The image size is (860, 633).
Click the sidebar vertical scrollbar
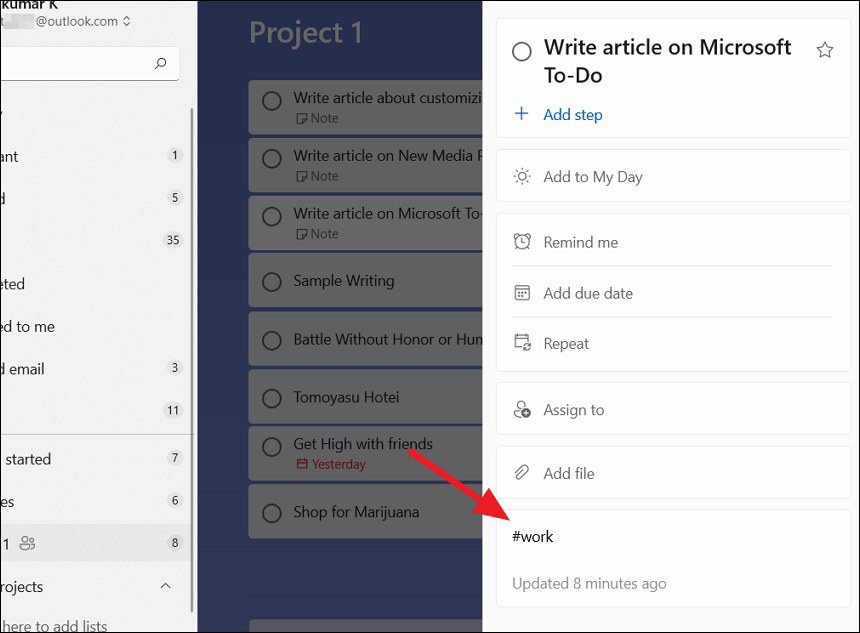192,359
